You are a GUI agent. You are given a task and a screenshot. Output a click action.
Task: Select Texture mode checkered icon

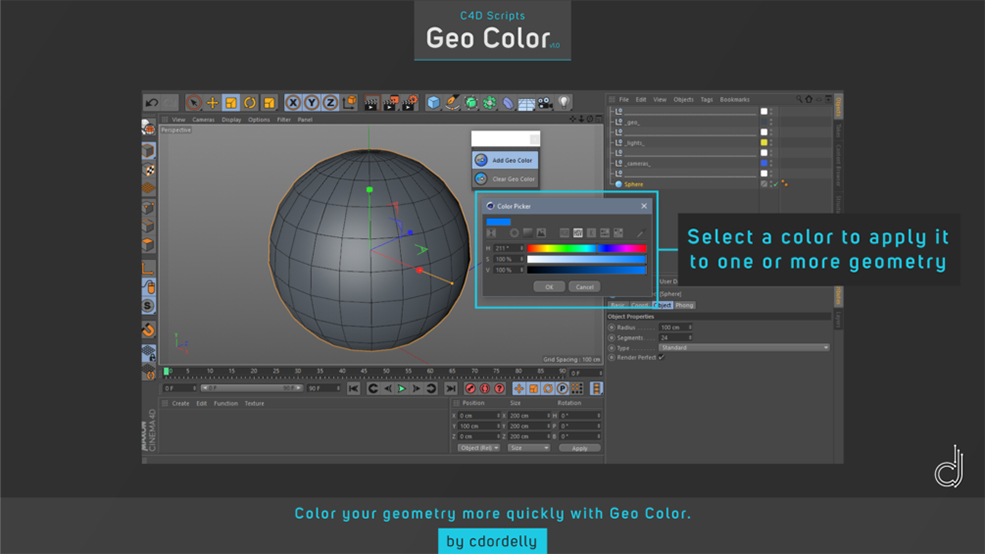click(x=148, y=170)
